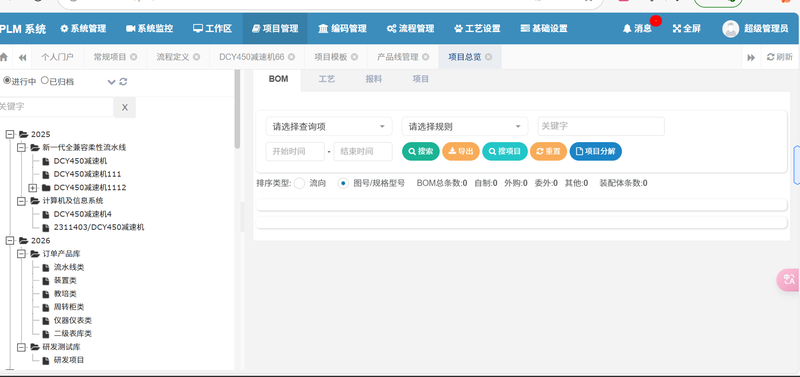Select 2311403/DCY450减速机 tree item
This screenshot has width=800, height=377.
99,227
